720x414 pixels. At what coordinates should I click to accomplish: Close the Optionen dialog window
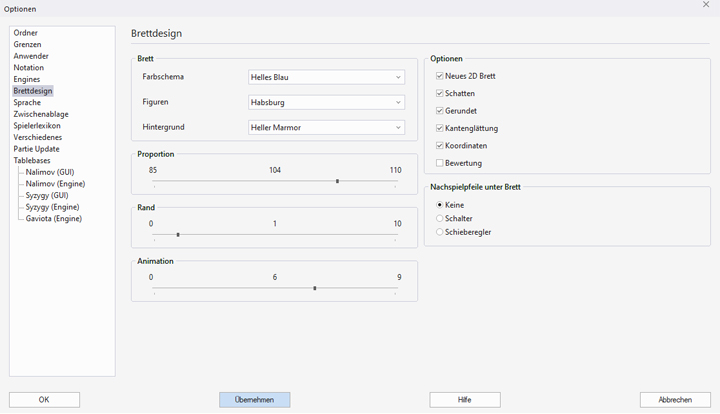[706, 6]
